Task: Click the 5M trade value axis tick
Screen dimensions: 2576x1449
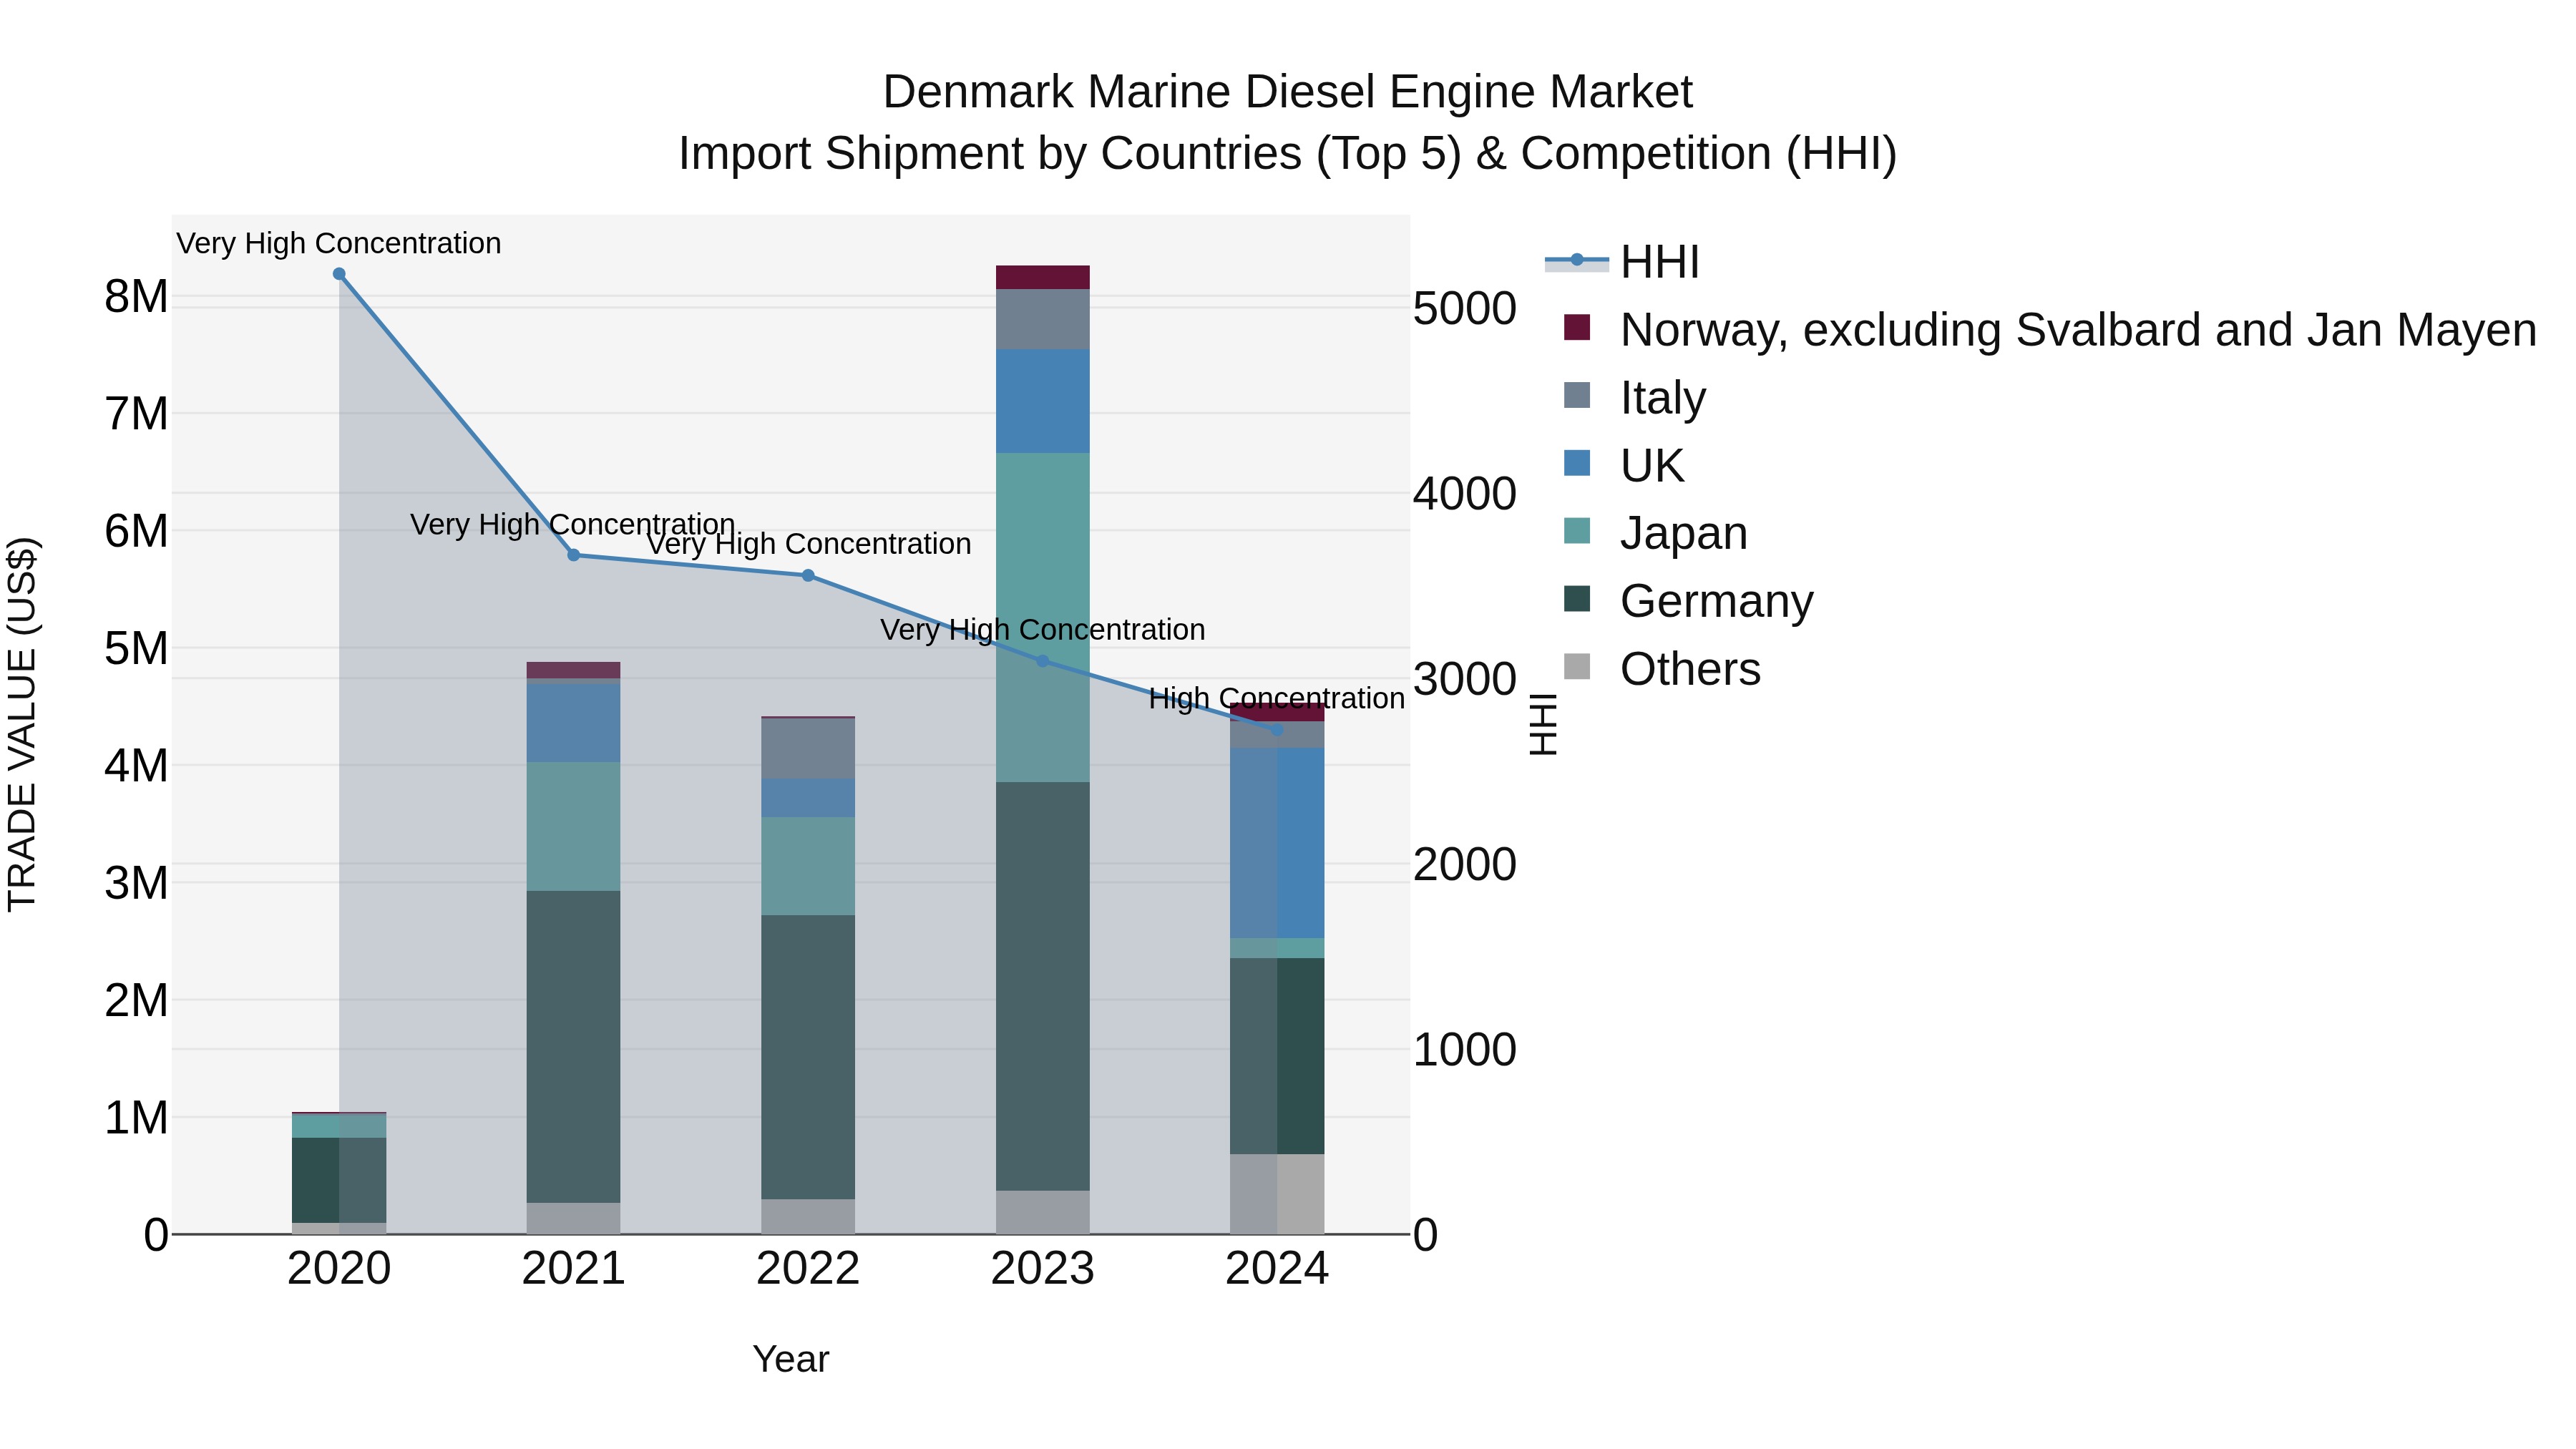Action: [x=136, y=648]
